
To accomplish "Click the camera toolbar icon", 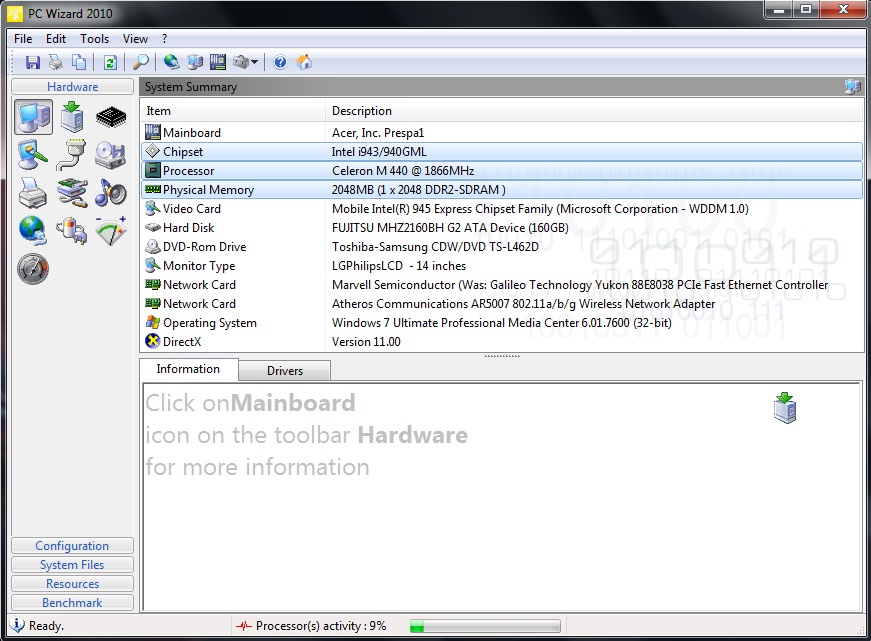I will 241,62.
